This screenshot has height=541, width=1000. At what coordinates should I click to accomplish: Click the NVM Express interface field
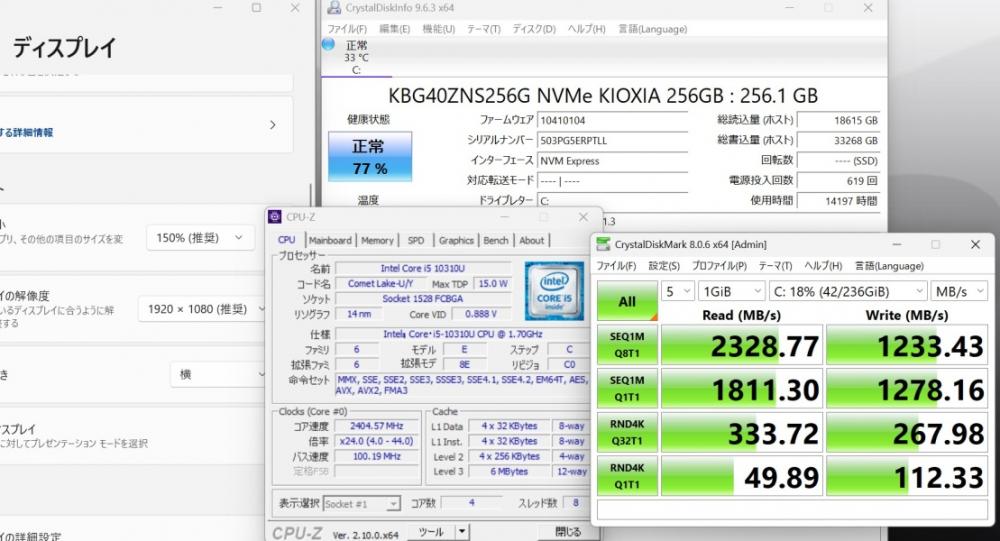point(612,161)
